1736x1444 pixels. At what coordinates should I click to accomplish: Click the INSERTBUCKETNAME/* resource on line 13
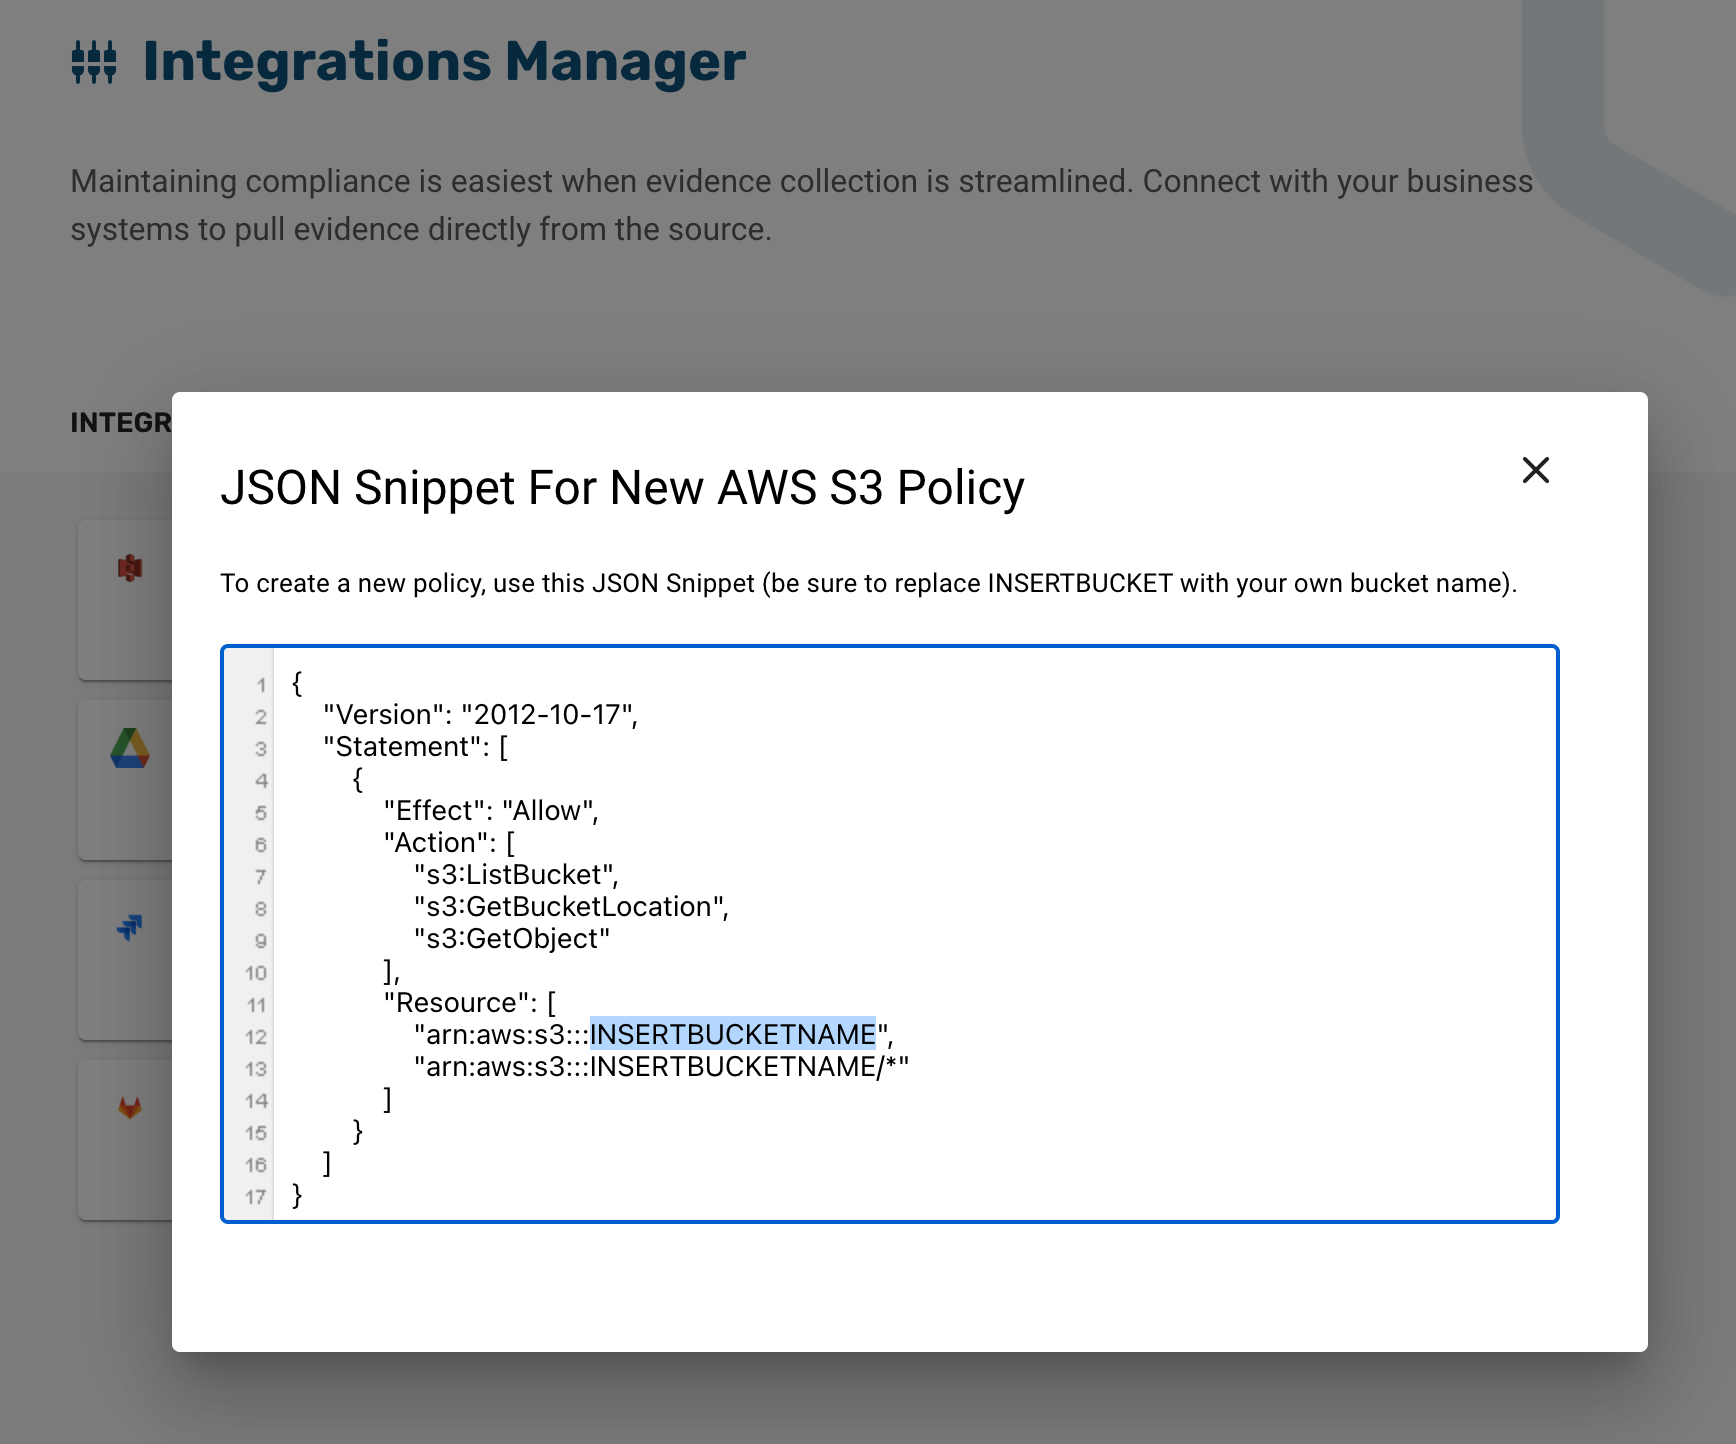click(x=662, y=1067)
